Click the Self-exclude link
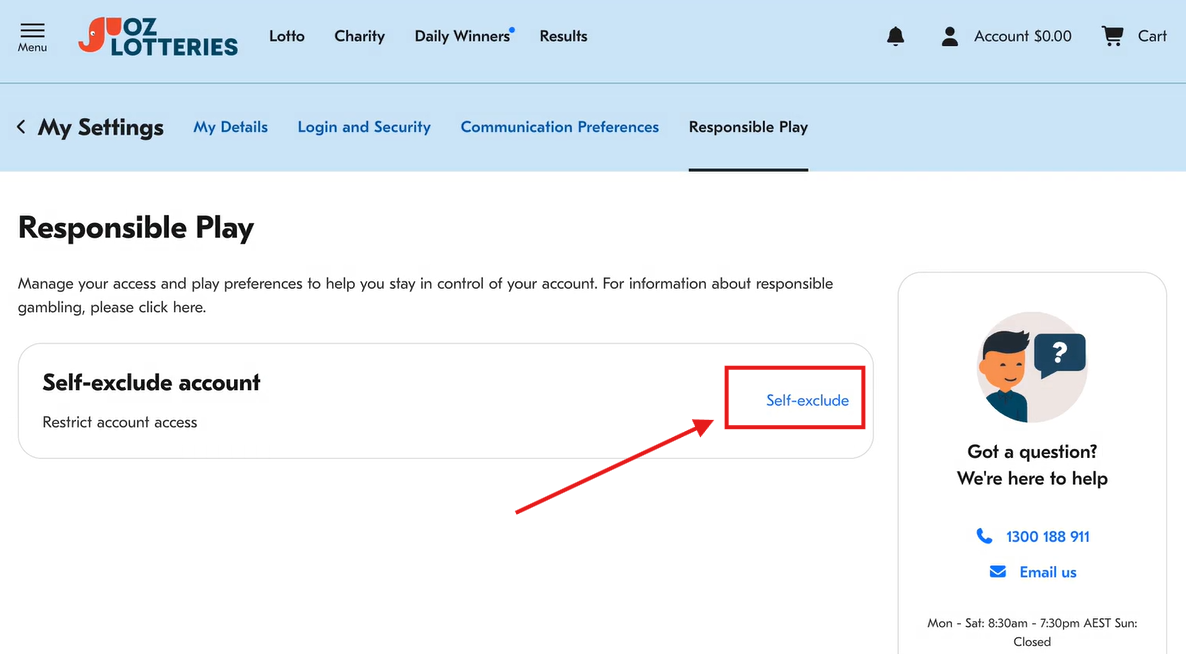 tap(807, 400)
